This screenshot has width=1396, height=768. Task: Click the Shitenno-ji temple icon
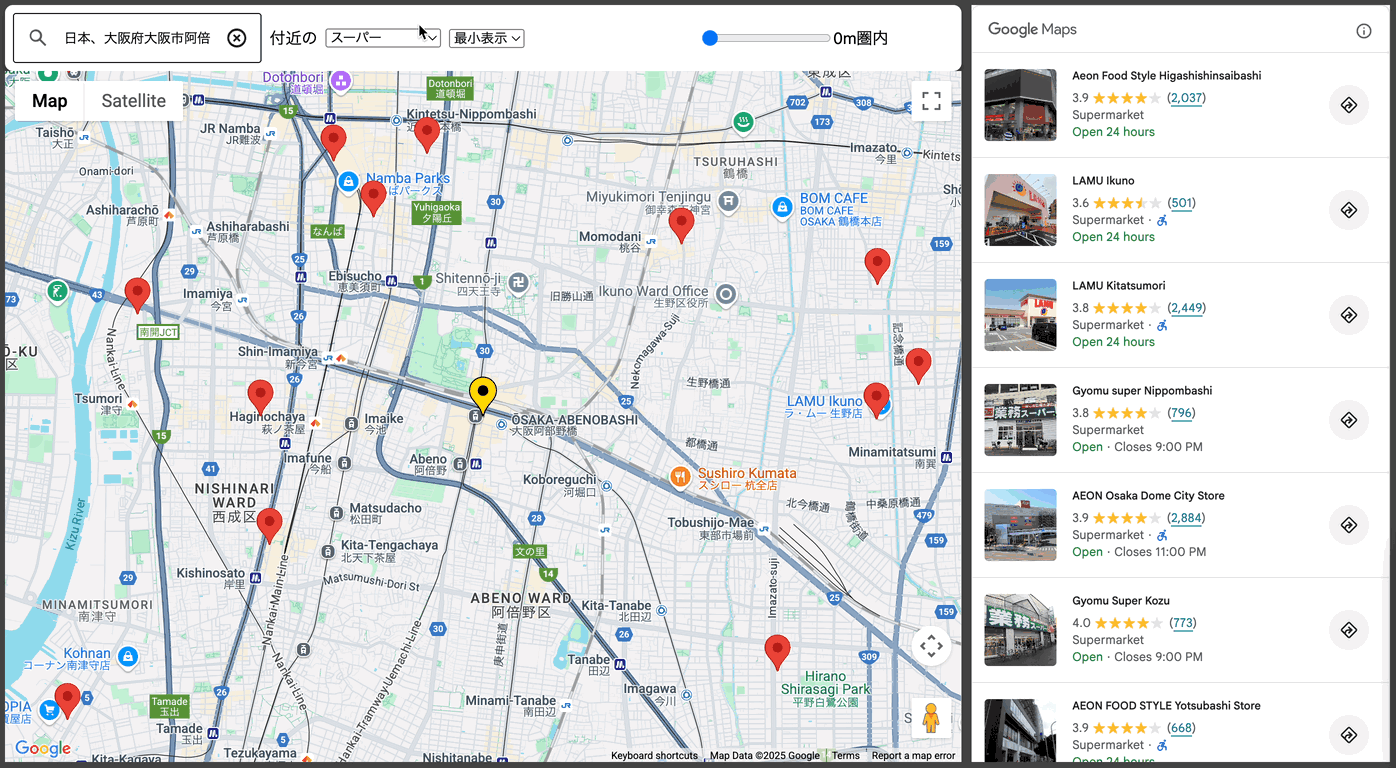(x=519, y=282)
